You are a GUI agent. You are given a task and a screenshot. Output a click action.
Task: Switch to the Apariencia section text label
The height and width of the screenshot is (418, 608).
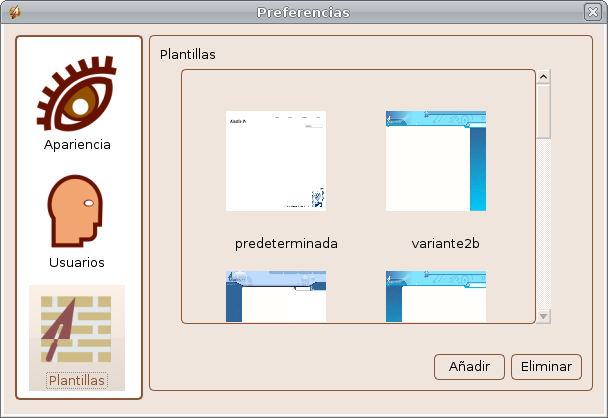click(x=77, y=144)
